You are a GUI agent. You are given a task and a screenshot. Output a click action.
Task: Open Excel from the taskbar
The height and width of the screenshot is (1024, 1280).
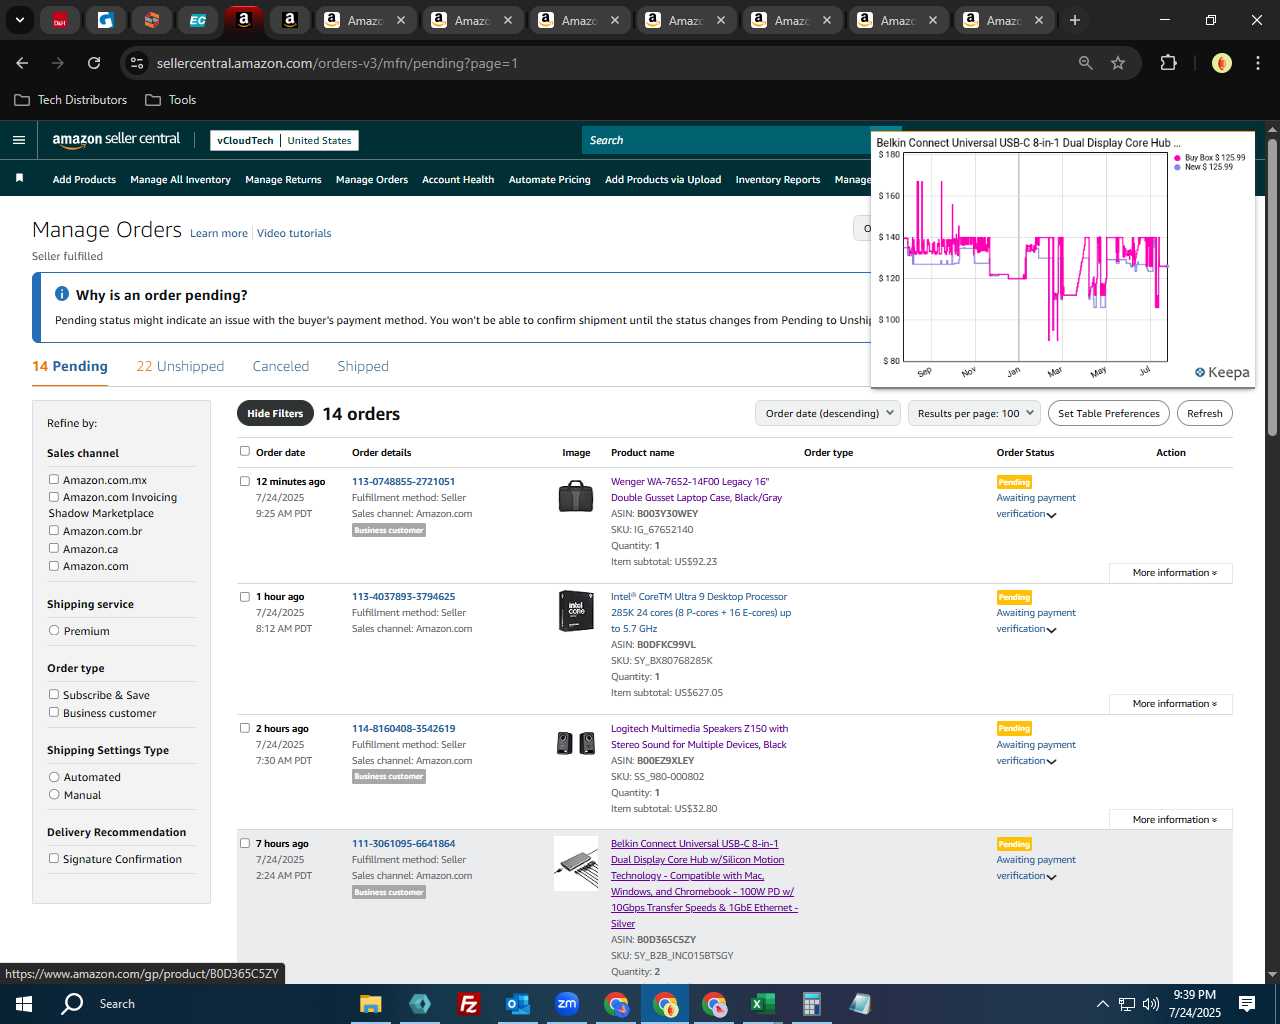[x=762, y=1004]
